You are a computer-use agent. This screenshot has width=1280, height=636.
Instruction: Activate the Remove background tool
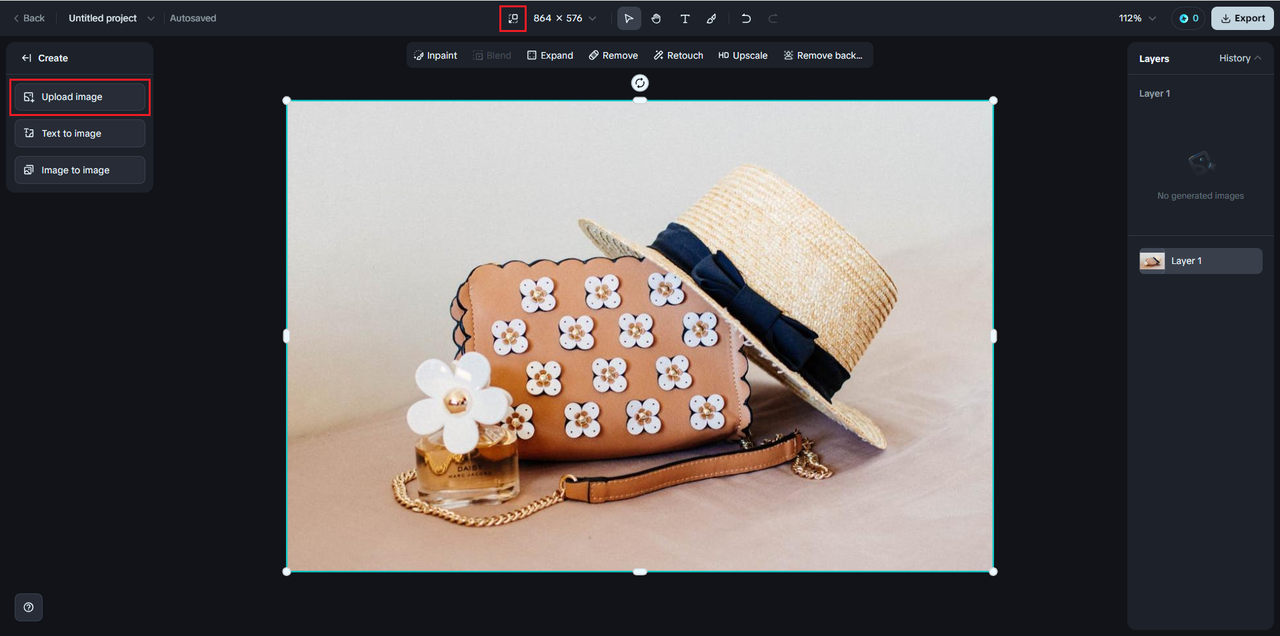823,55
